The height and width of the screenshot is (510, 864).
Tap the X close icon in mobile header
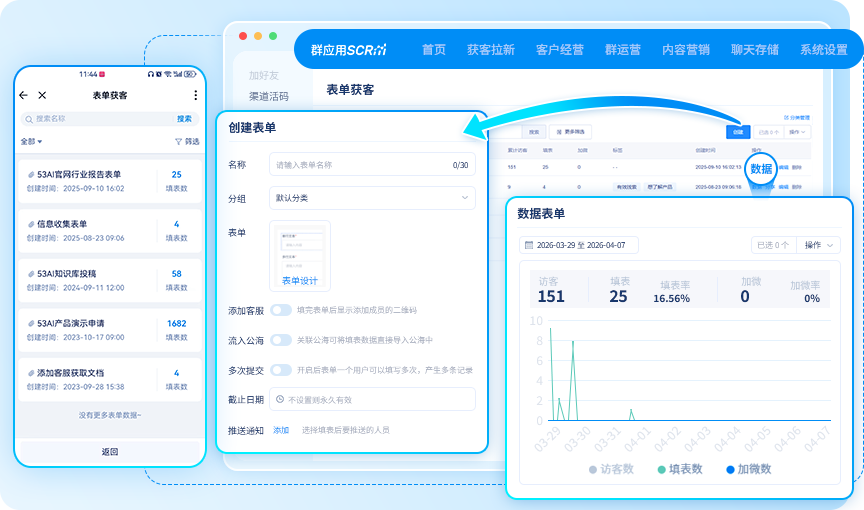click(42, 95)
